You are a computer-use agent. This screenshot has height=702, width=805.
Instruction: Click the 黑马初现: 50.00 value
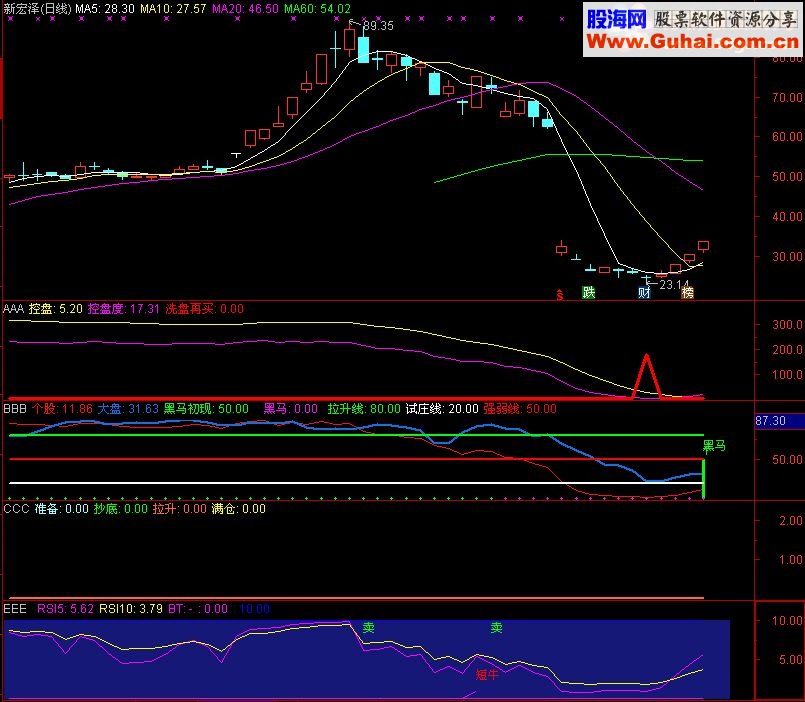coord(206,409)
